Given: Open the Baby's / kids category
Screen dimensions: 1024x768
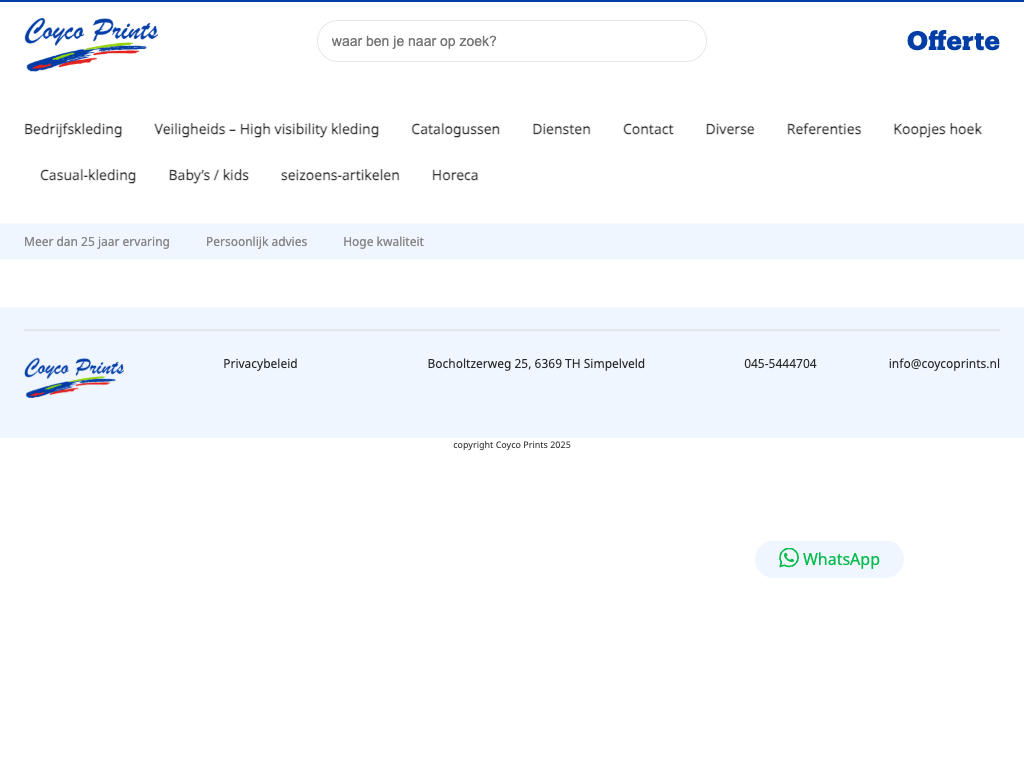Looking at the screenshot, I should (208, 175).
